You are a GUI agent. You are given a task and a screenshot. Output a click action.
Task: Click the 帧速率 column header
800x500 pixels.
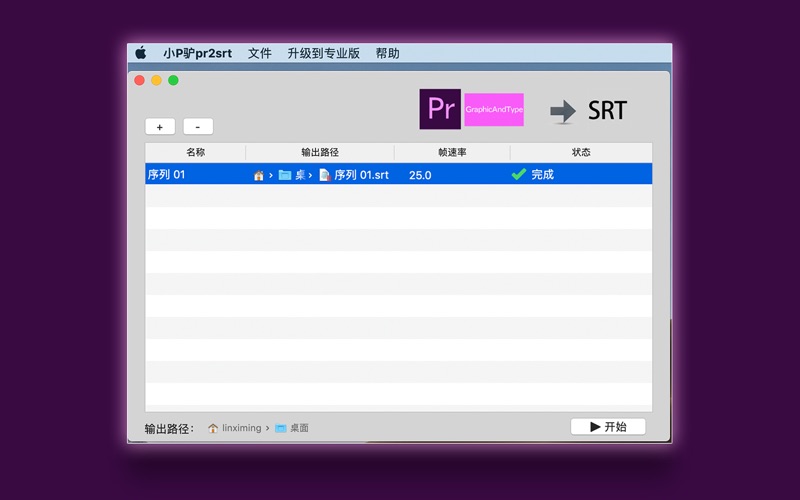point(452,152)
